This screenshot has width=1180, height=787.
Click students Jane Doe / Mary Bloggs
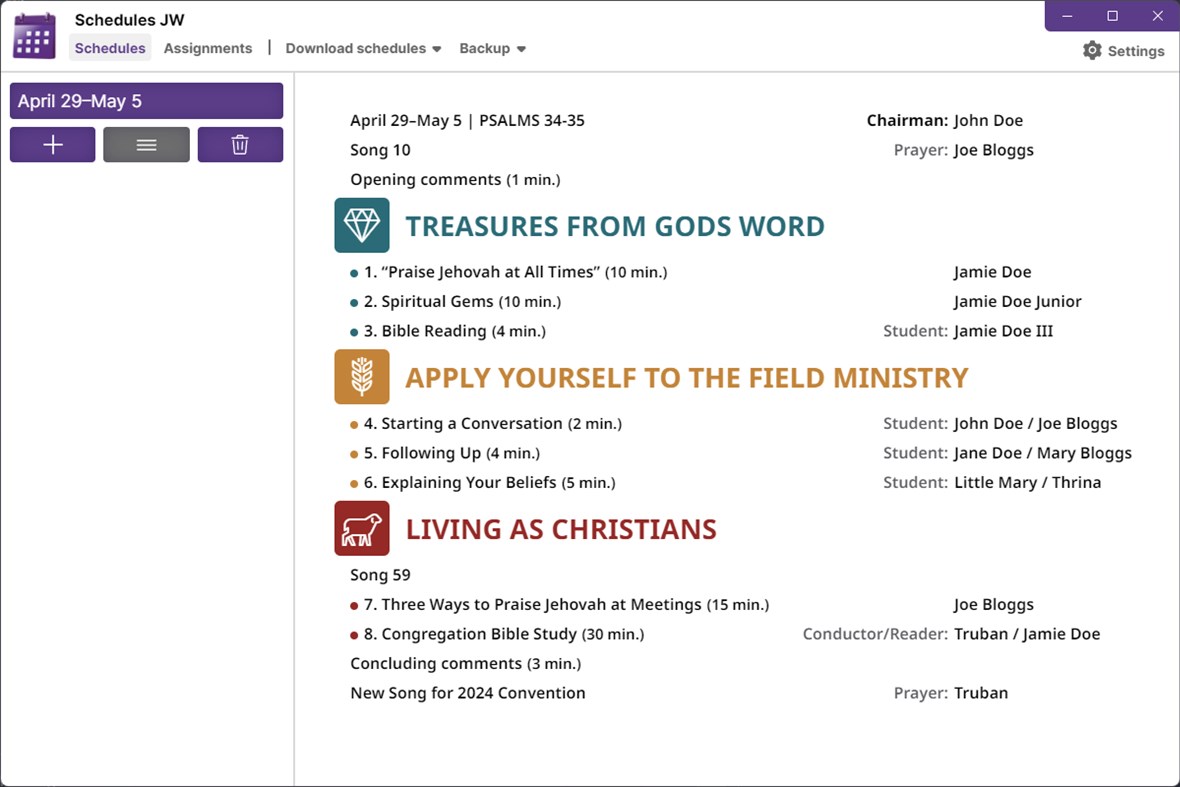(1043, 453)
